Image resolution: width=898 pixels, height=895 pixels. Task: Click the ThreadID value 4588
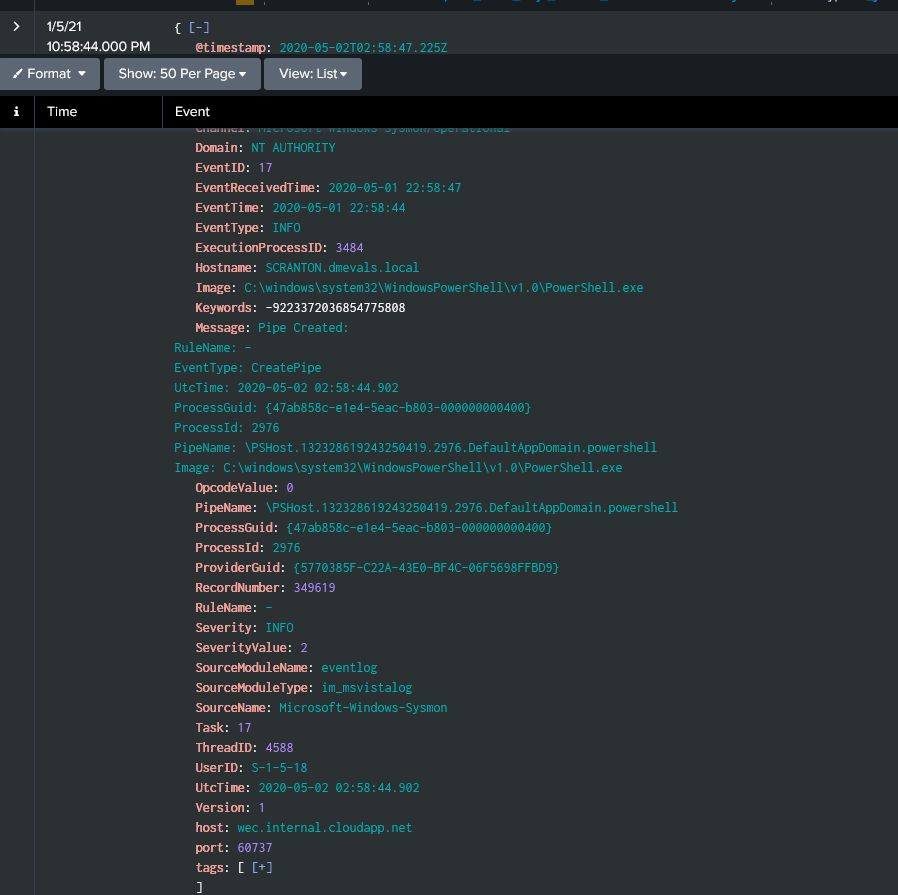click(x=279, y=748)
